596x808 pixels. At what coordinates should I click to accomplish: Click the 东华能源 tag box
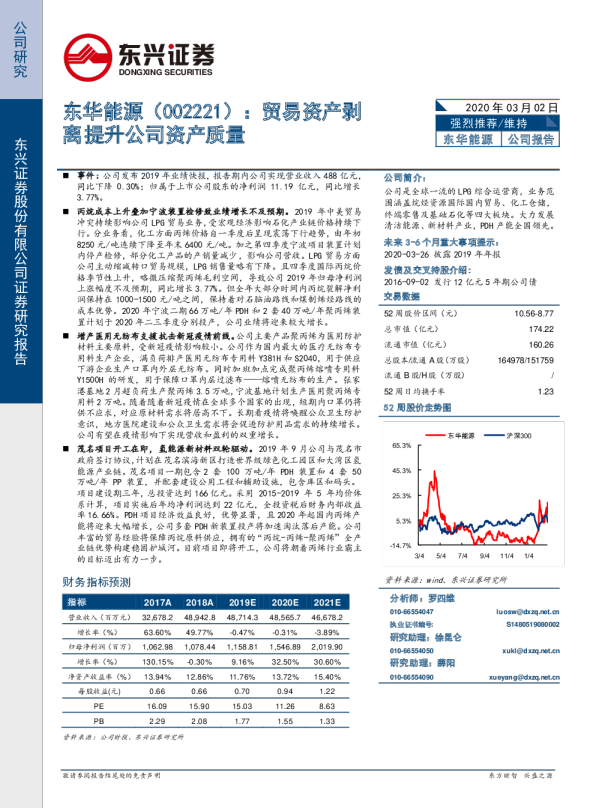(468, 139)
